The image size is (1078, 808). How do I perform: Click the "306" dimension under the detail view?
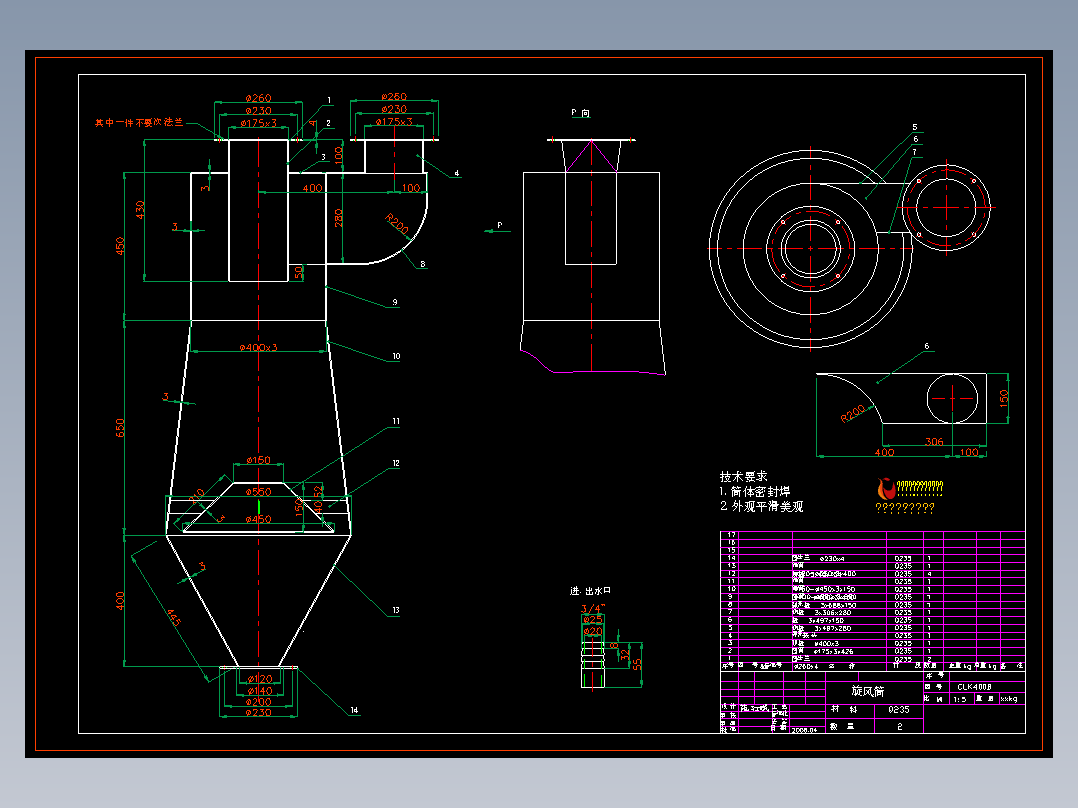click(x=934, y=441)
